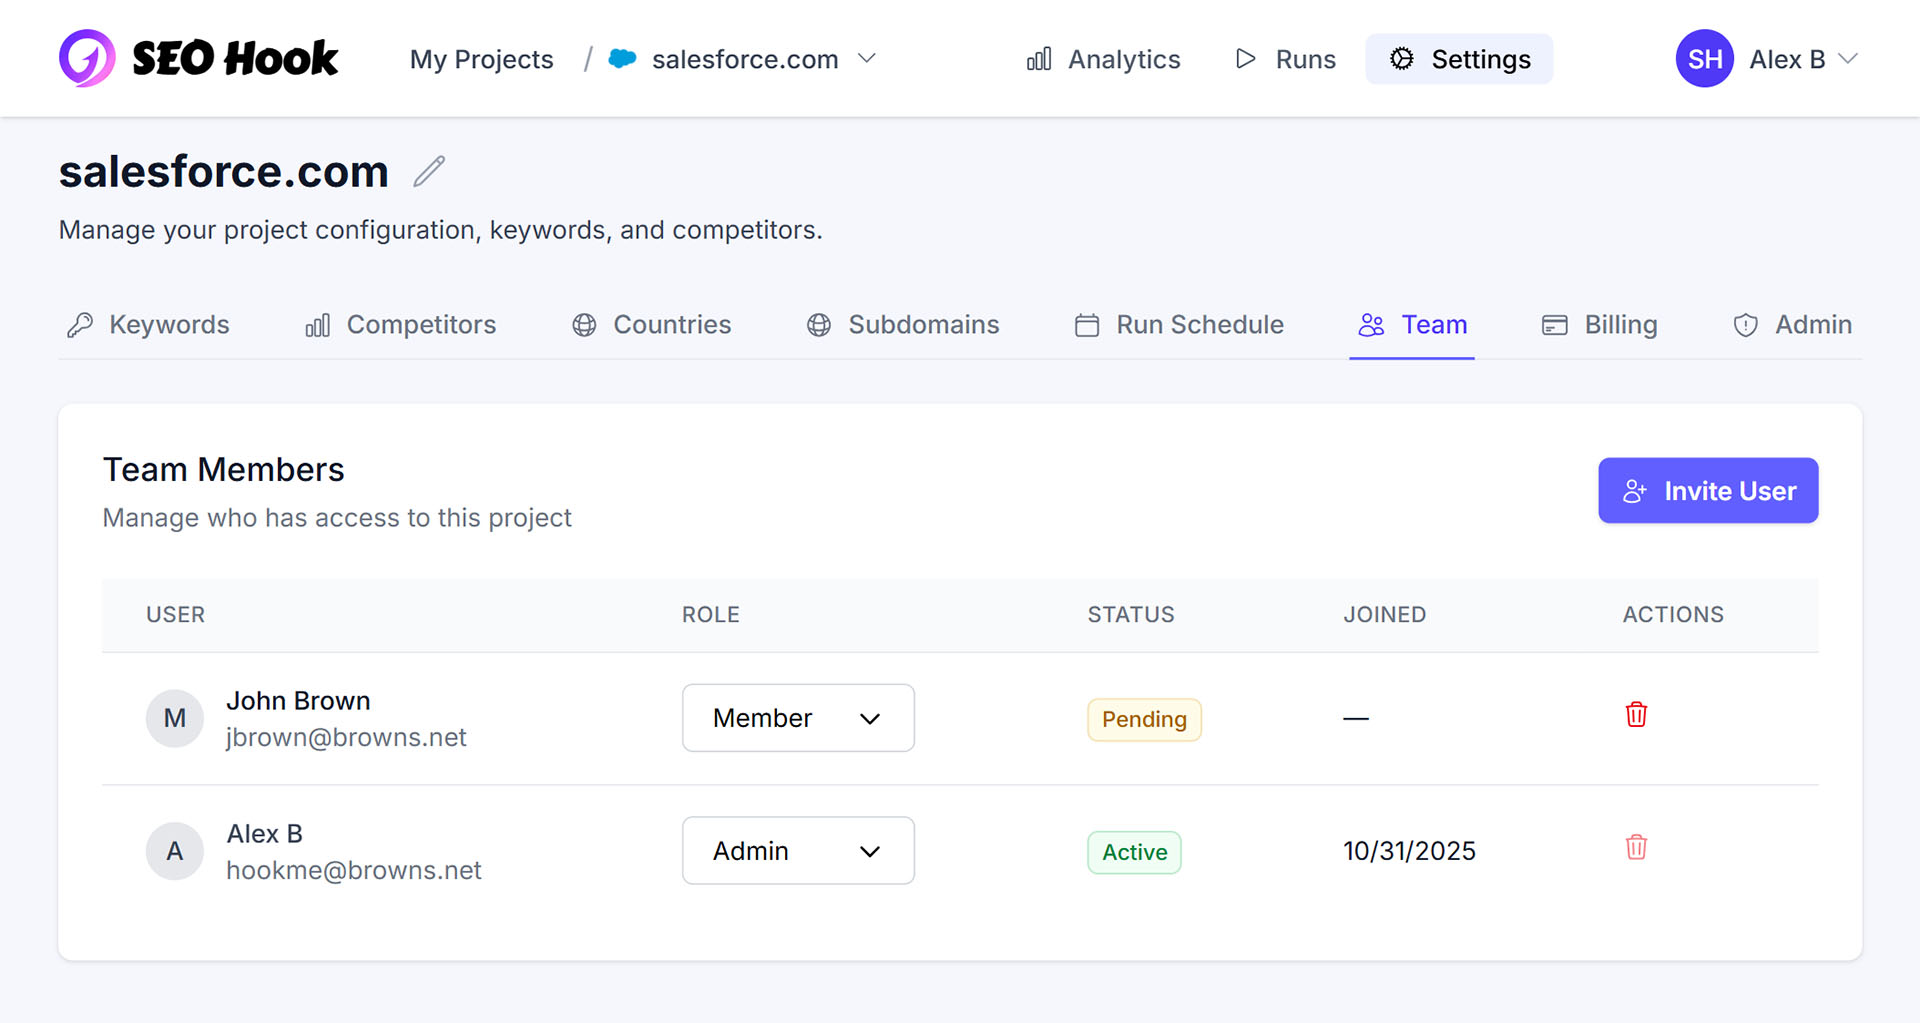1920x1023 pixels.
Task: Click the Settings gear icon
Action: click(x=1402, y=59)
